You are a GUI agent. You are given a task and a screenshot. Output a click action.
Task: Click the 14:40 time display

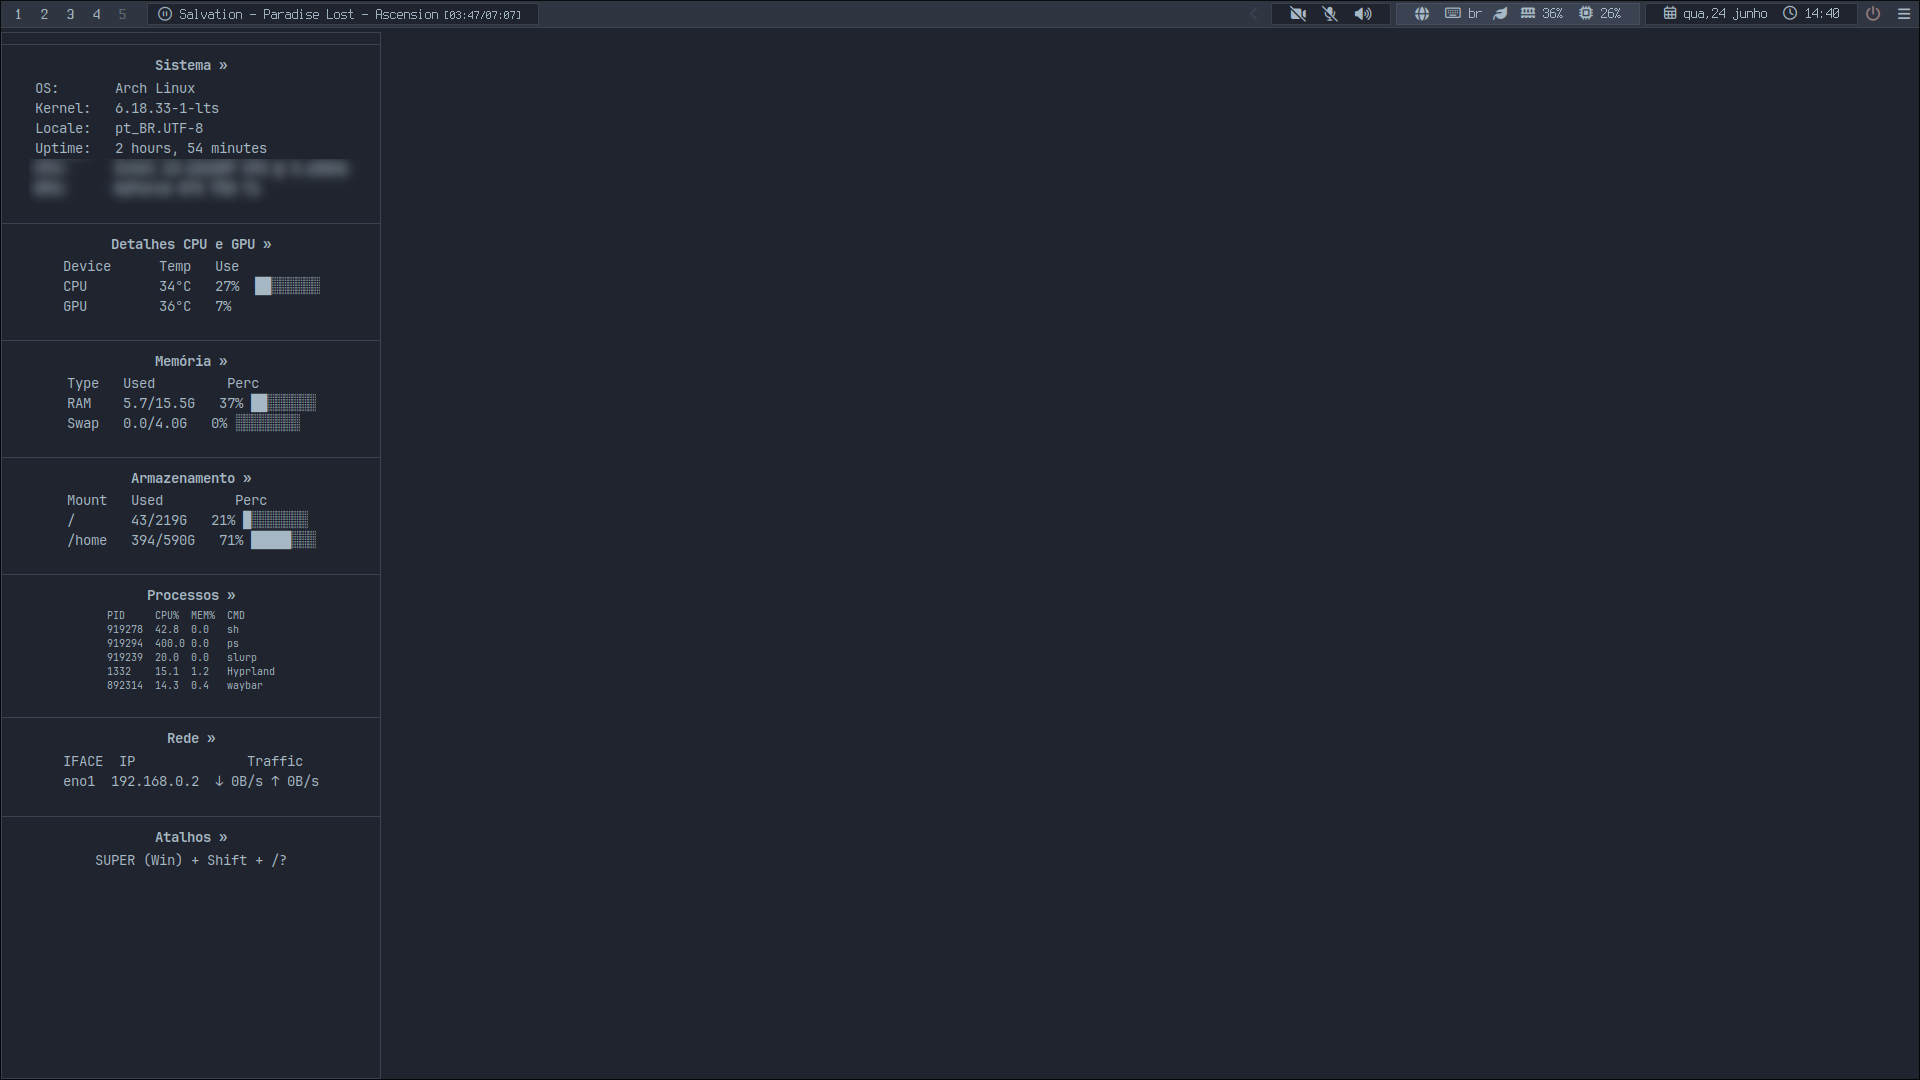coord(1822,14)
